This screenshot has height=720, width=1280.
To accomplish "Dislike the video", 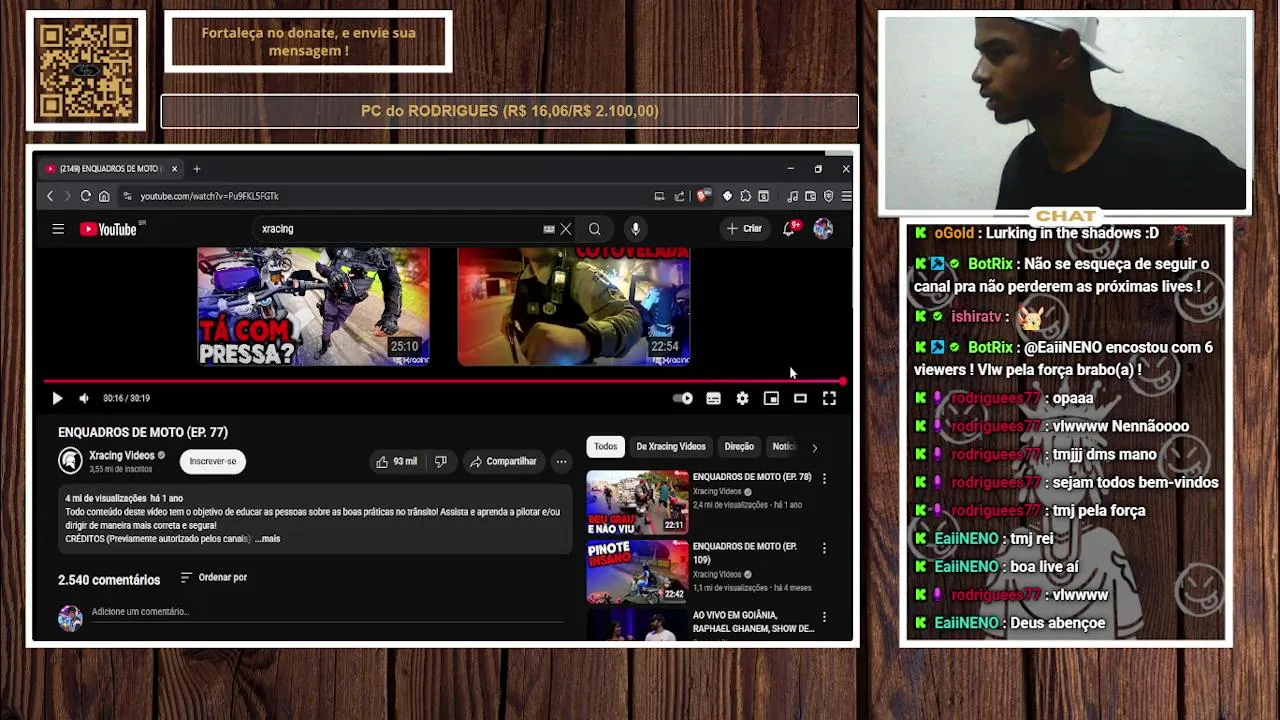I will 441,461.
